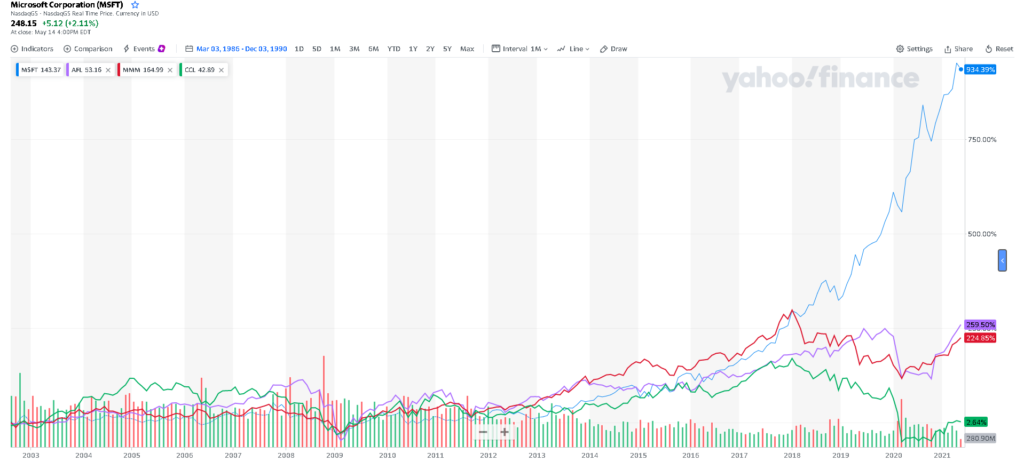Open the date range calendar picker
1024x461 pixels.
pyautogui.click(x=190, y=48)
